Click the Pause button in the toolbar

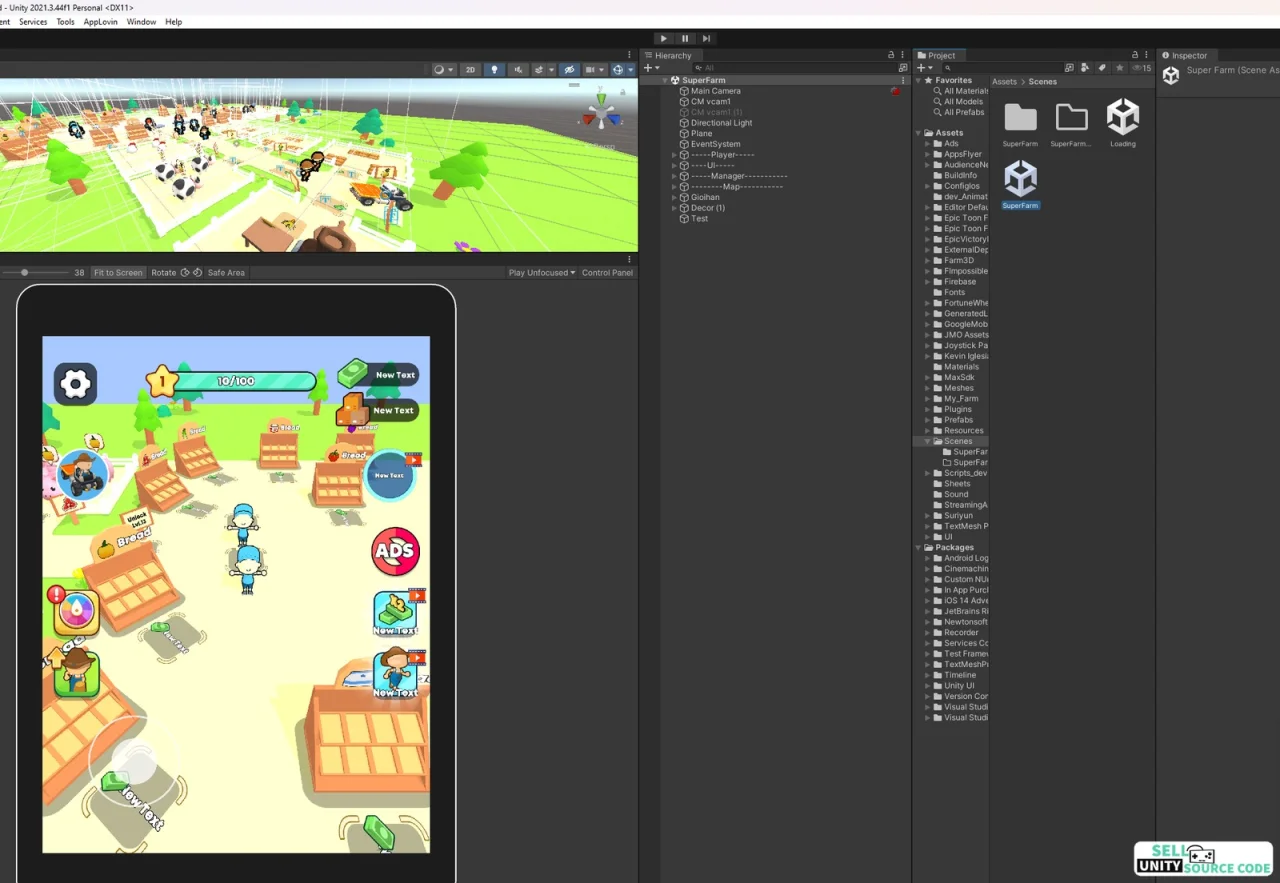click(x=685, y=38)
